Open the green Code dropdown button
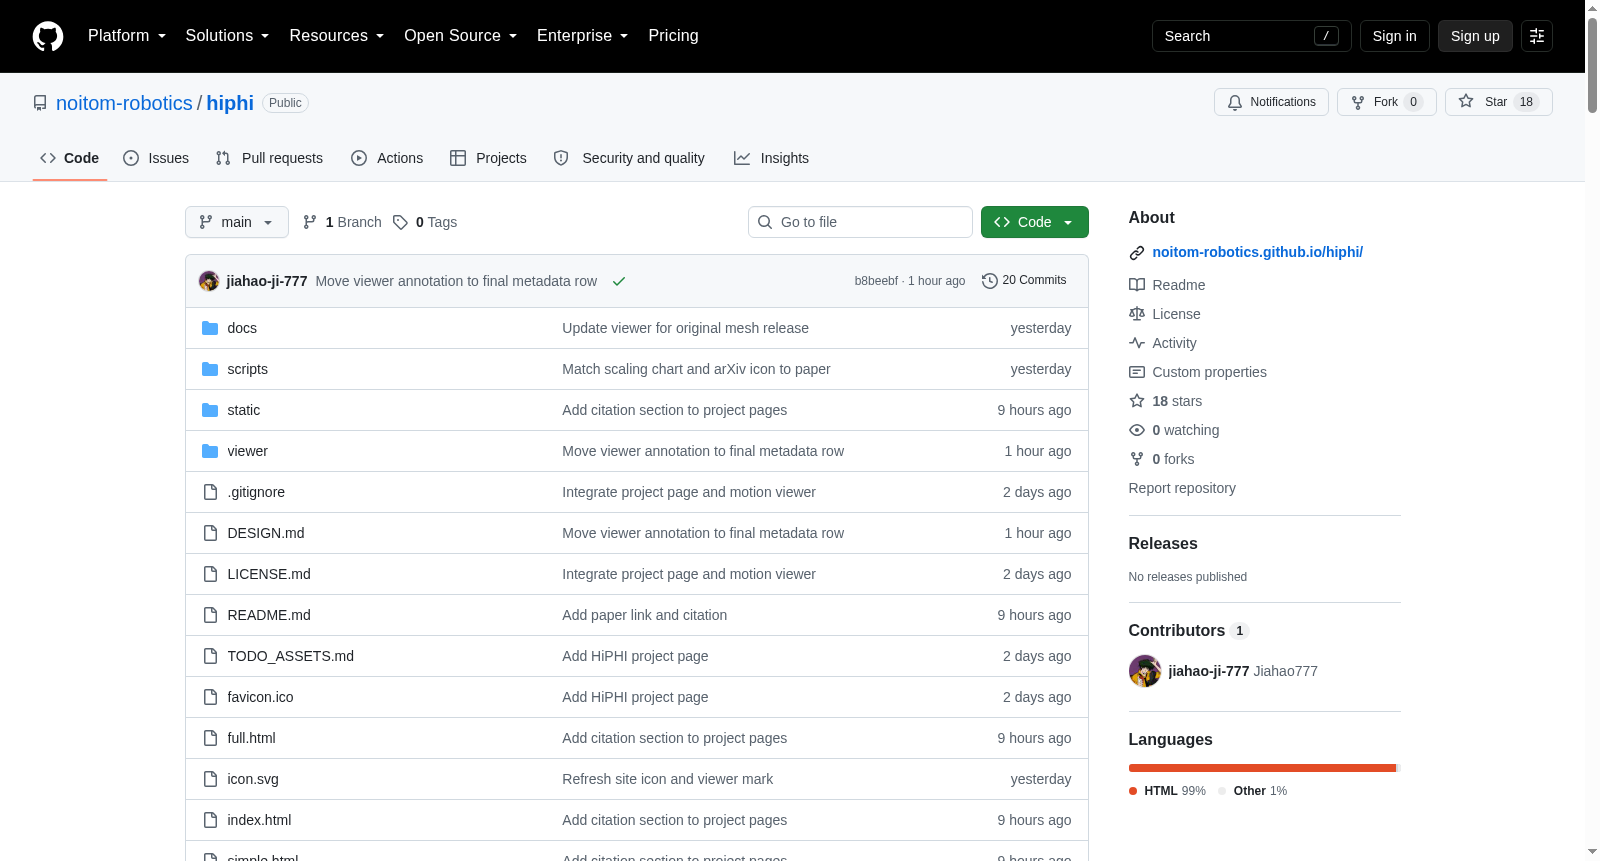The height and width of the screenshot is (861, 1600). (1035, 222)
